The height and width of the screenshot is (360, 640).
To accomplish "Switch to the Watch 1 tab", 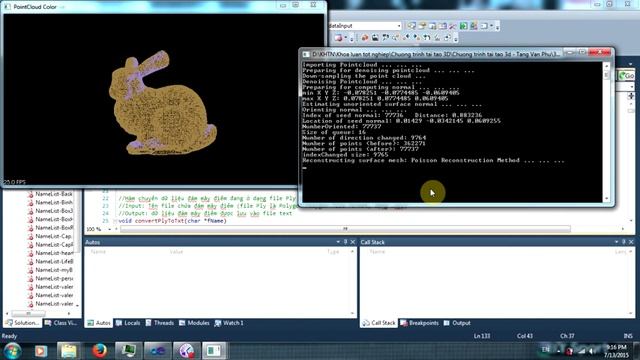I will (x=229, y=323).
